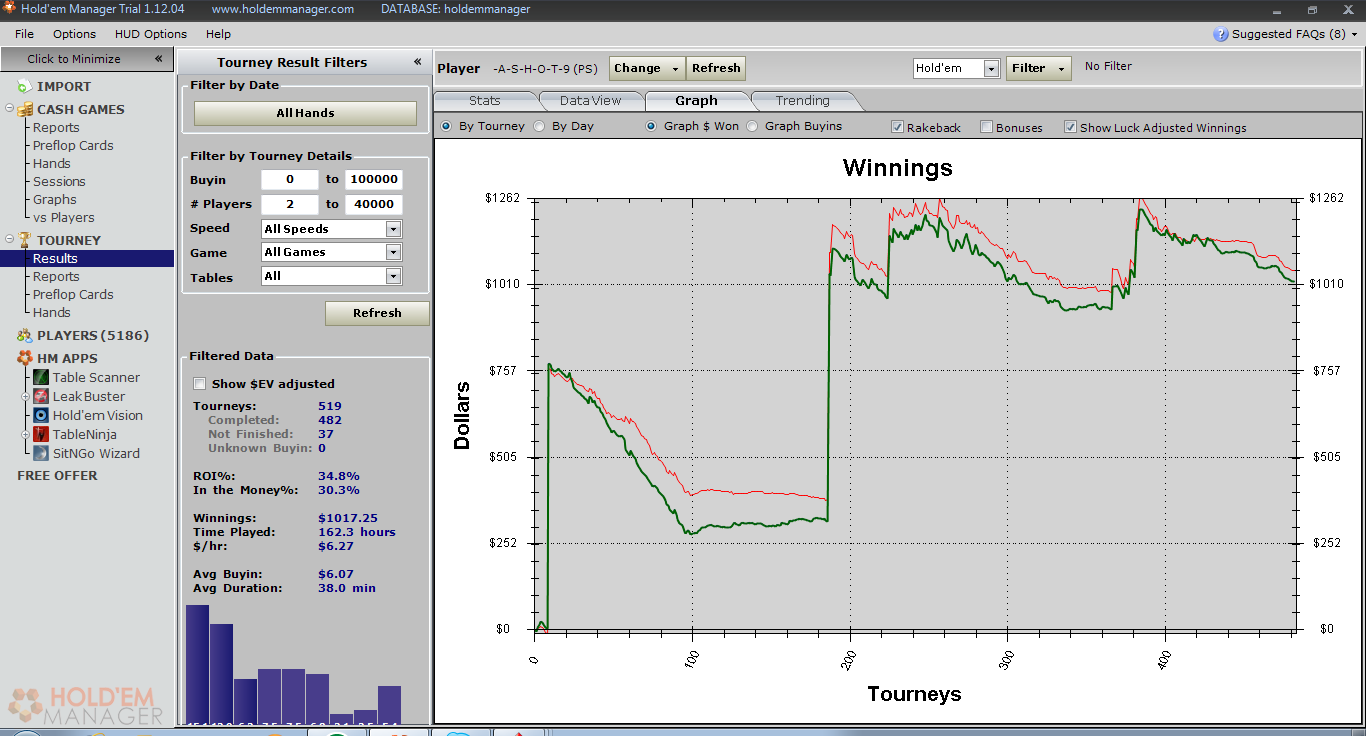Open vs Players under Cash Games
The height and width of the screenshot is (736, 1366).
tap(63, 218)
